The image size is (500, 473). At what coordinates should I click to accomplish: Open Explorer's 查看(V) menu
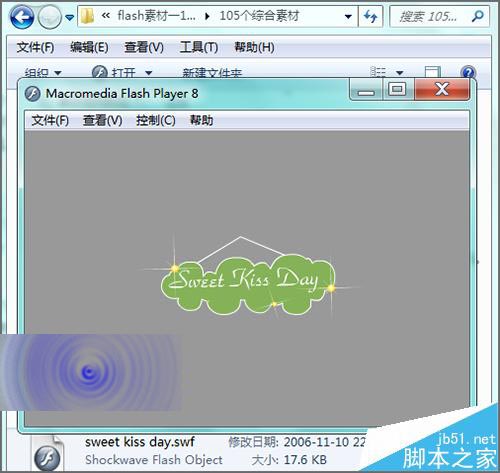click(144, 47)
